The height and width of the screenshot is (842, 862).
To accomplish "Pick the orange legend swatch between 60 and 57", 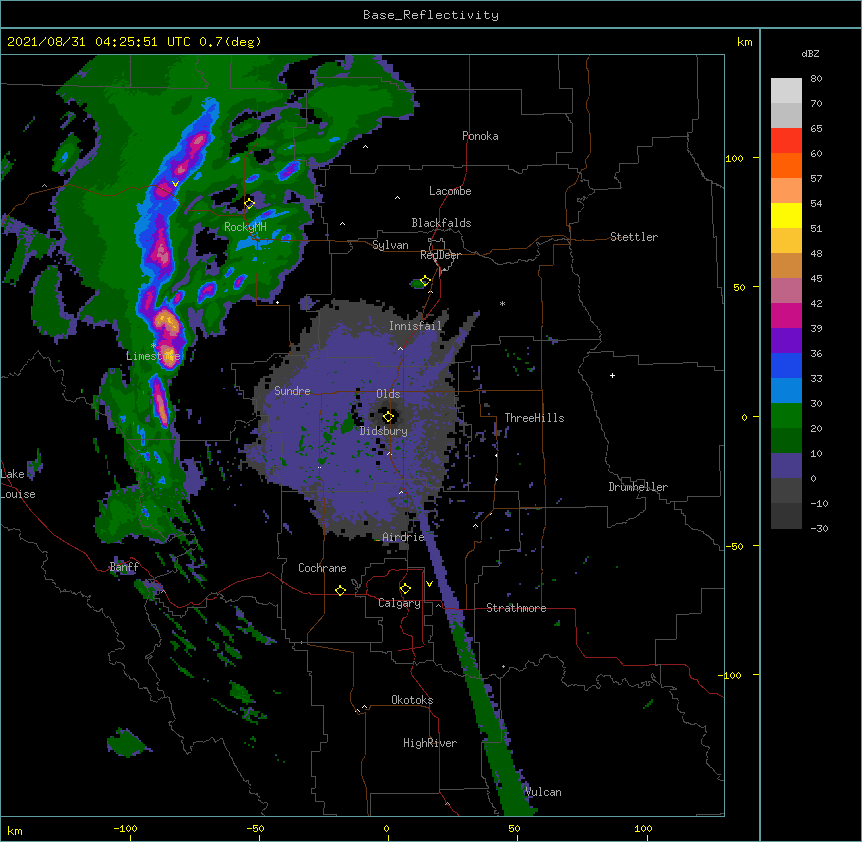I will click(786, 165).
